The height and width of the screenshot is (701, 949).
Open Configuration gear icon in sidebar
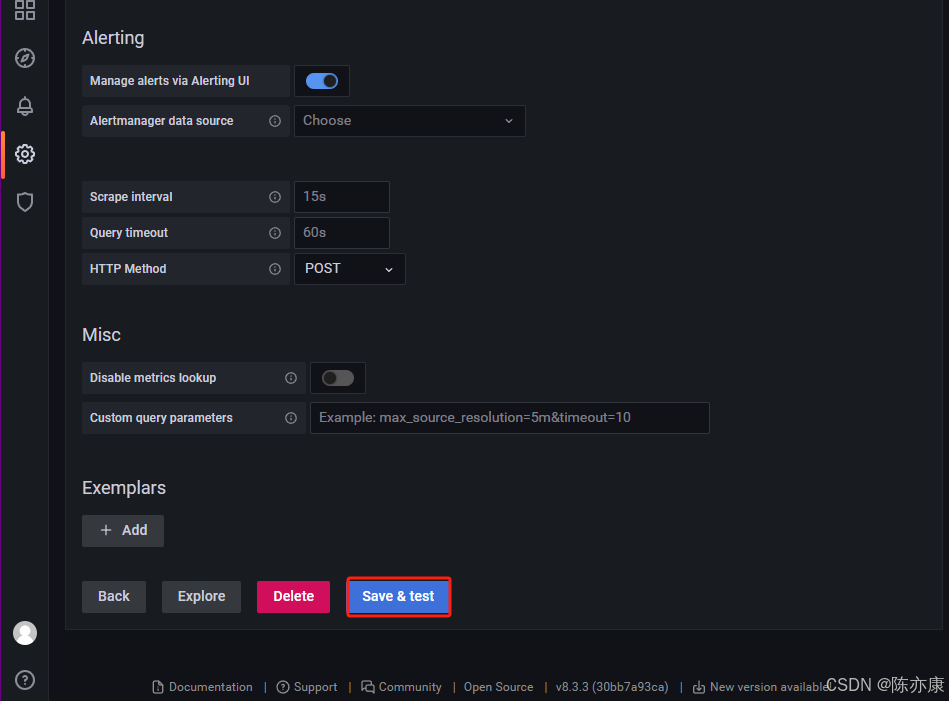point(25,154)
